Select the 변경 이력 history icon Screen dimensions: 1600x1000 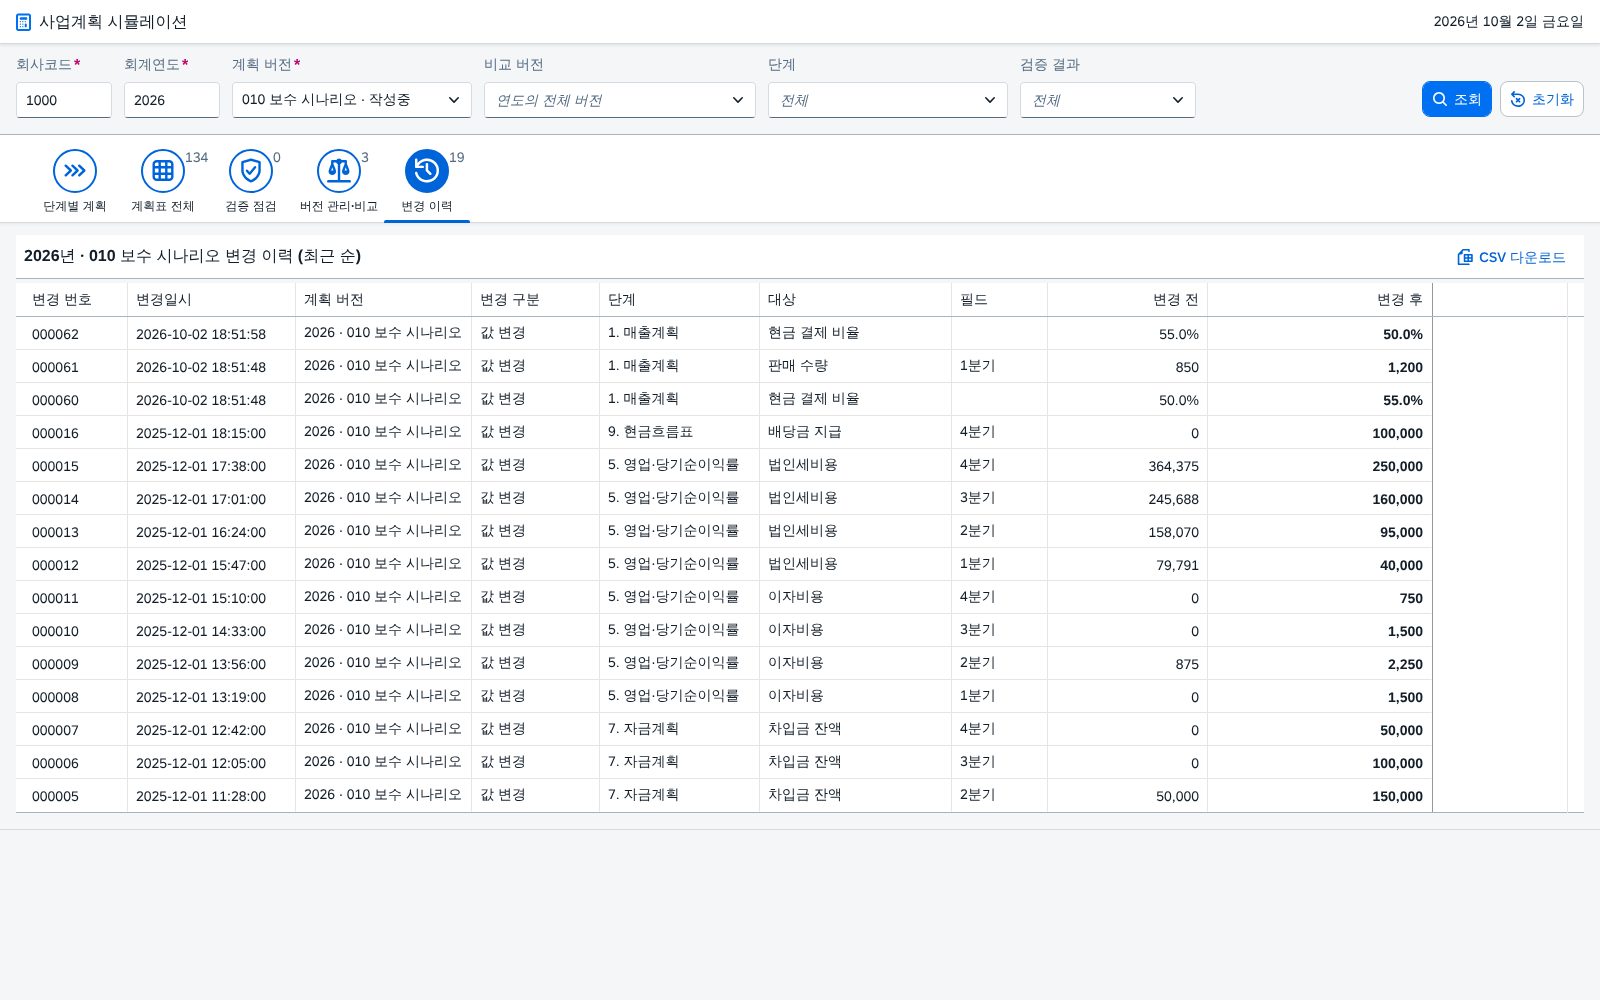click(427, 171)
